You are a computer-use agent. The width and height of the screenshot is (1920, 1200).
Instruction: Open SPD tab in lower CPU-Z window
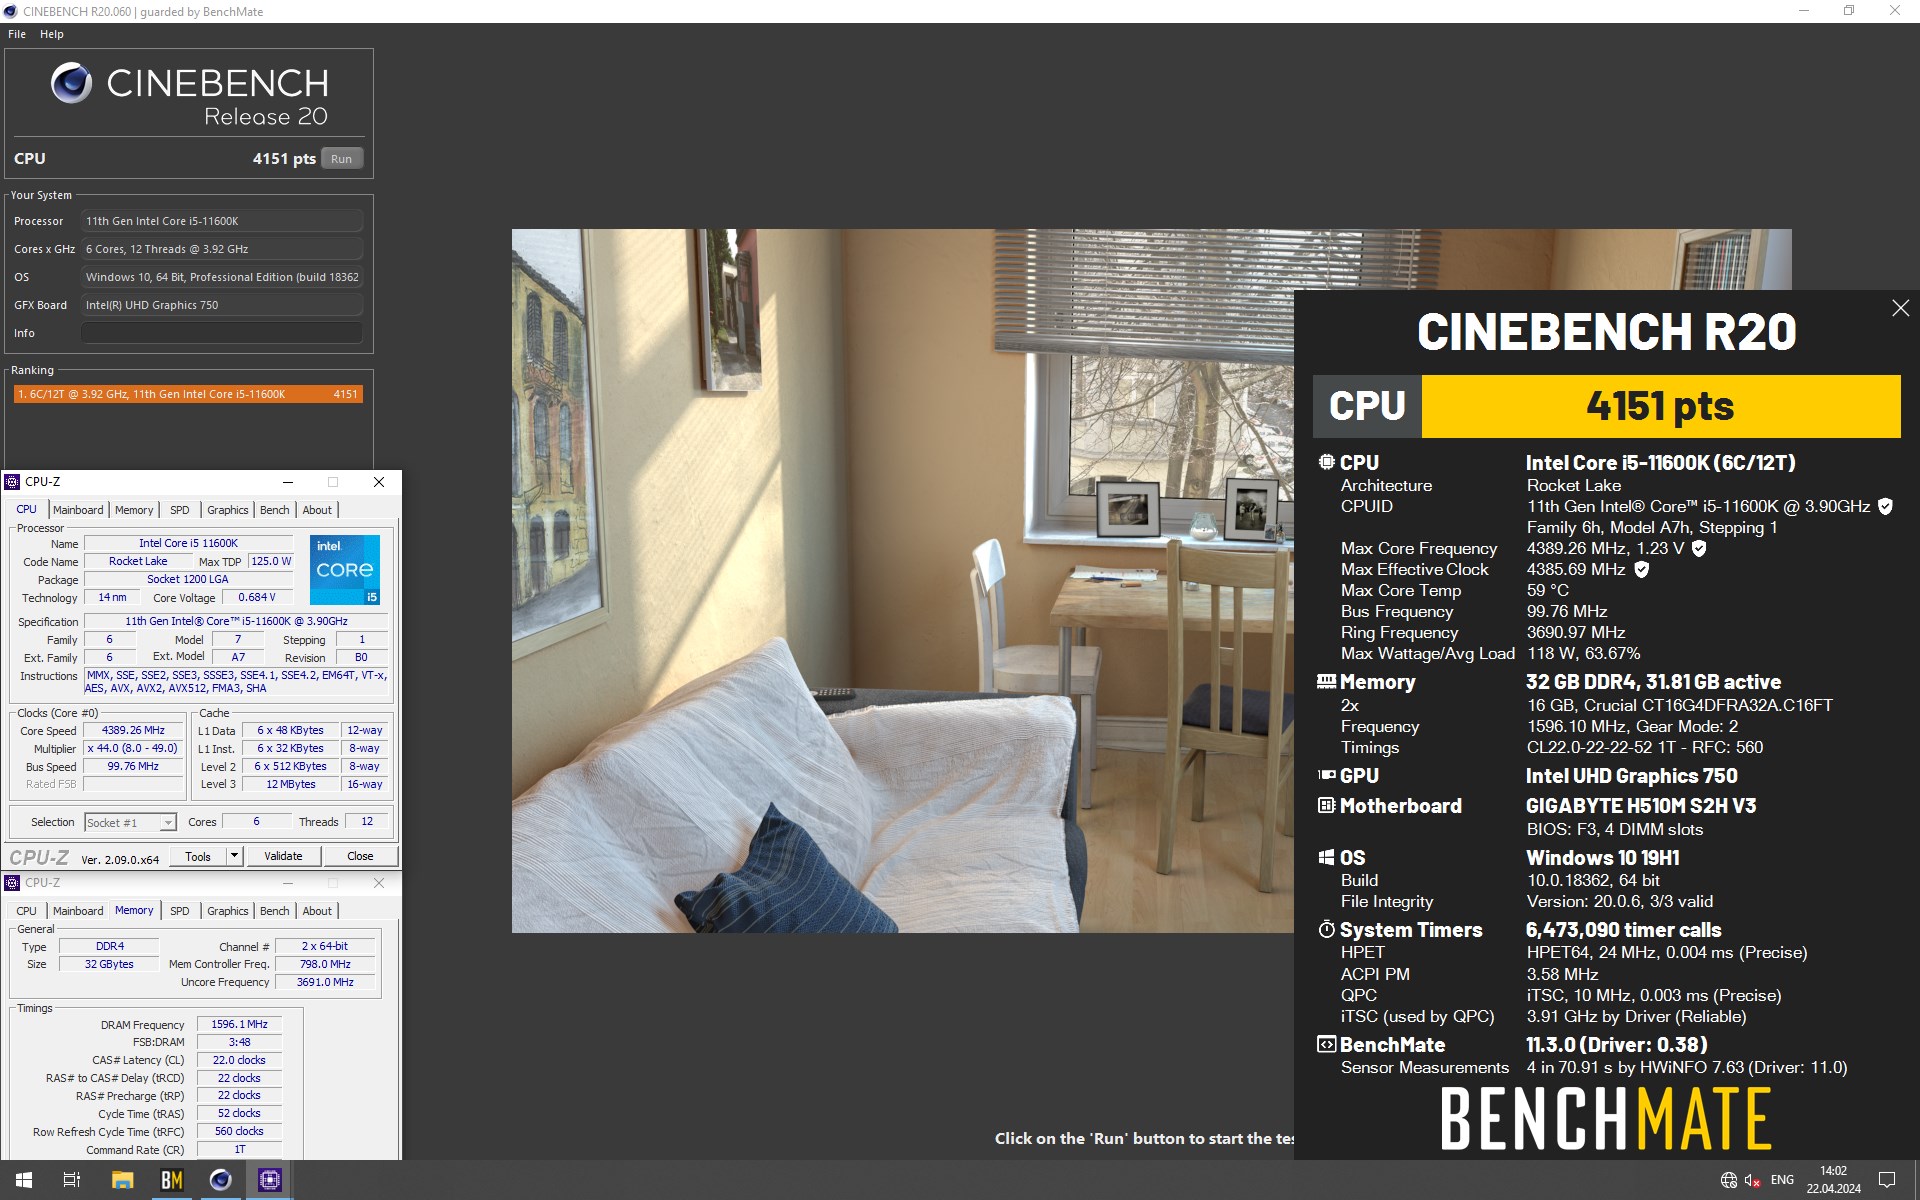tap(180, 911)
